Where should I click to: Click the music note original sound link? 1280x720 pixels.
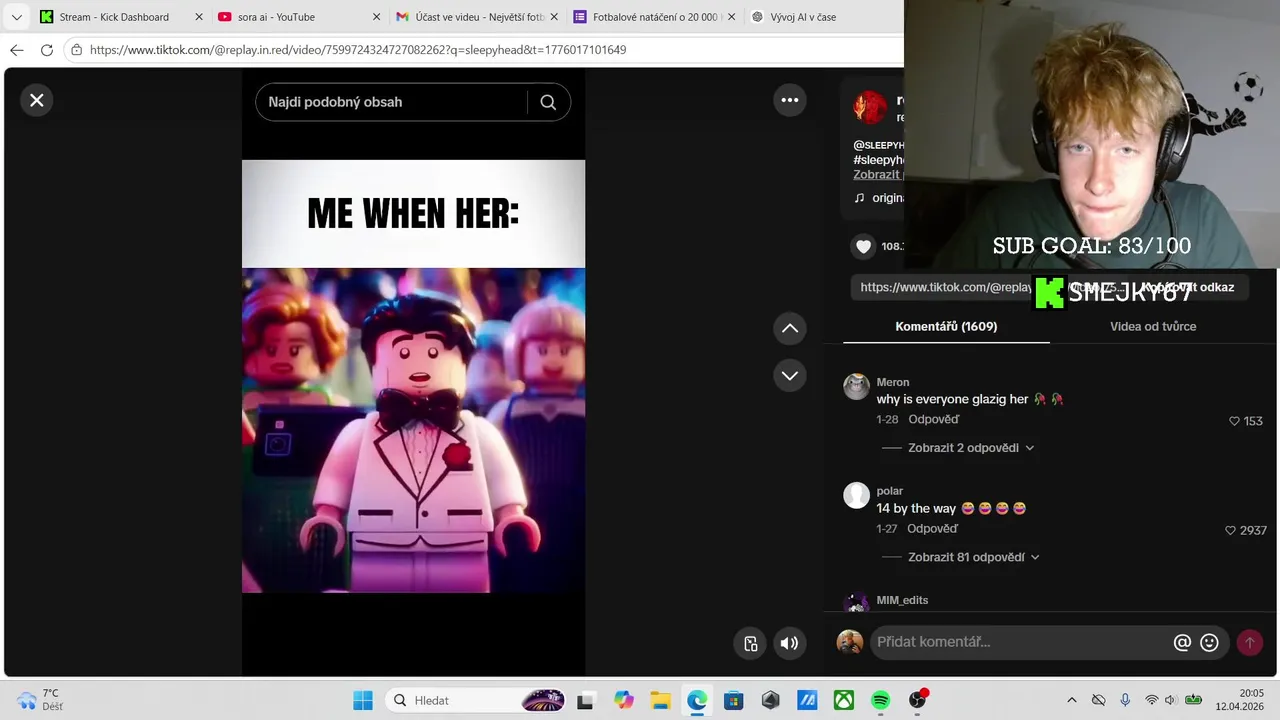878,198
